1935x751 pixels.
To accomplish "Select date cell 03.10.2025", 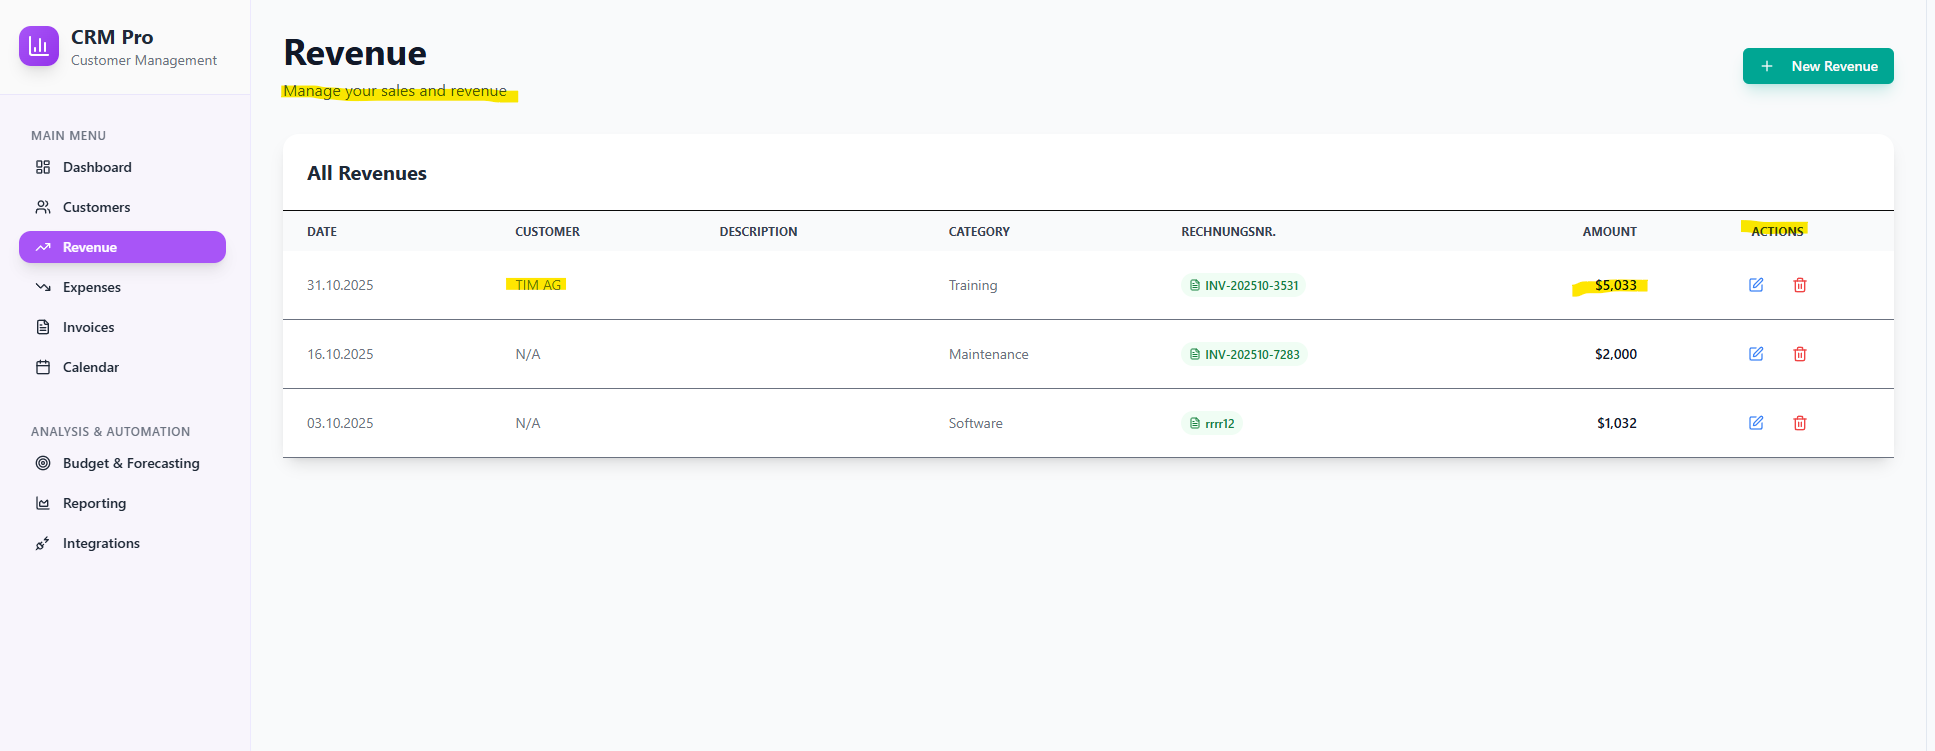I will pyautogui.click(x=340, y=423).
